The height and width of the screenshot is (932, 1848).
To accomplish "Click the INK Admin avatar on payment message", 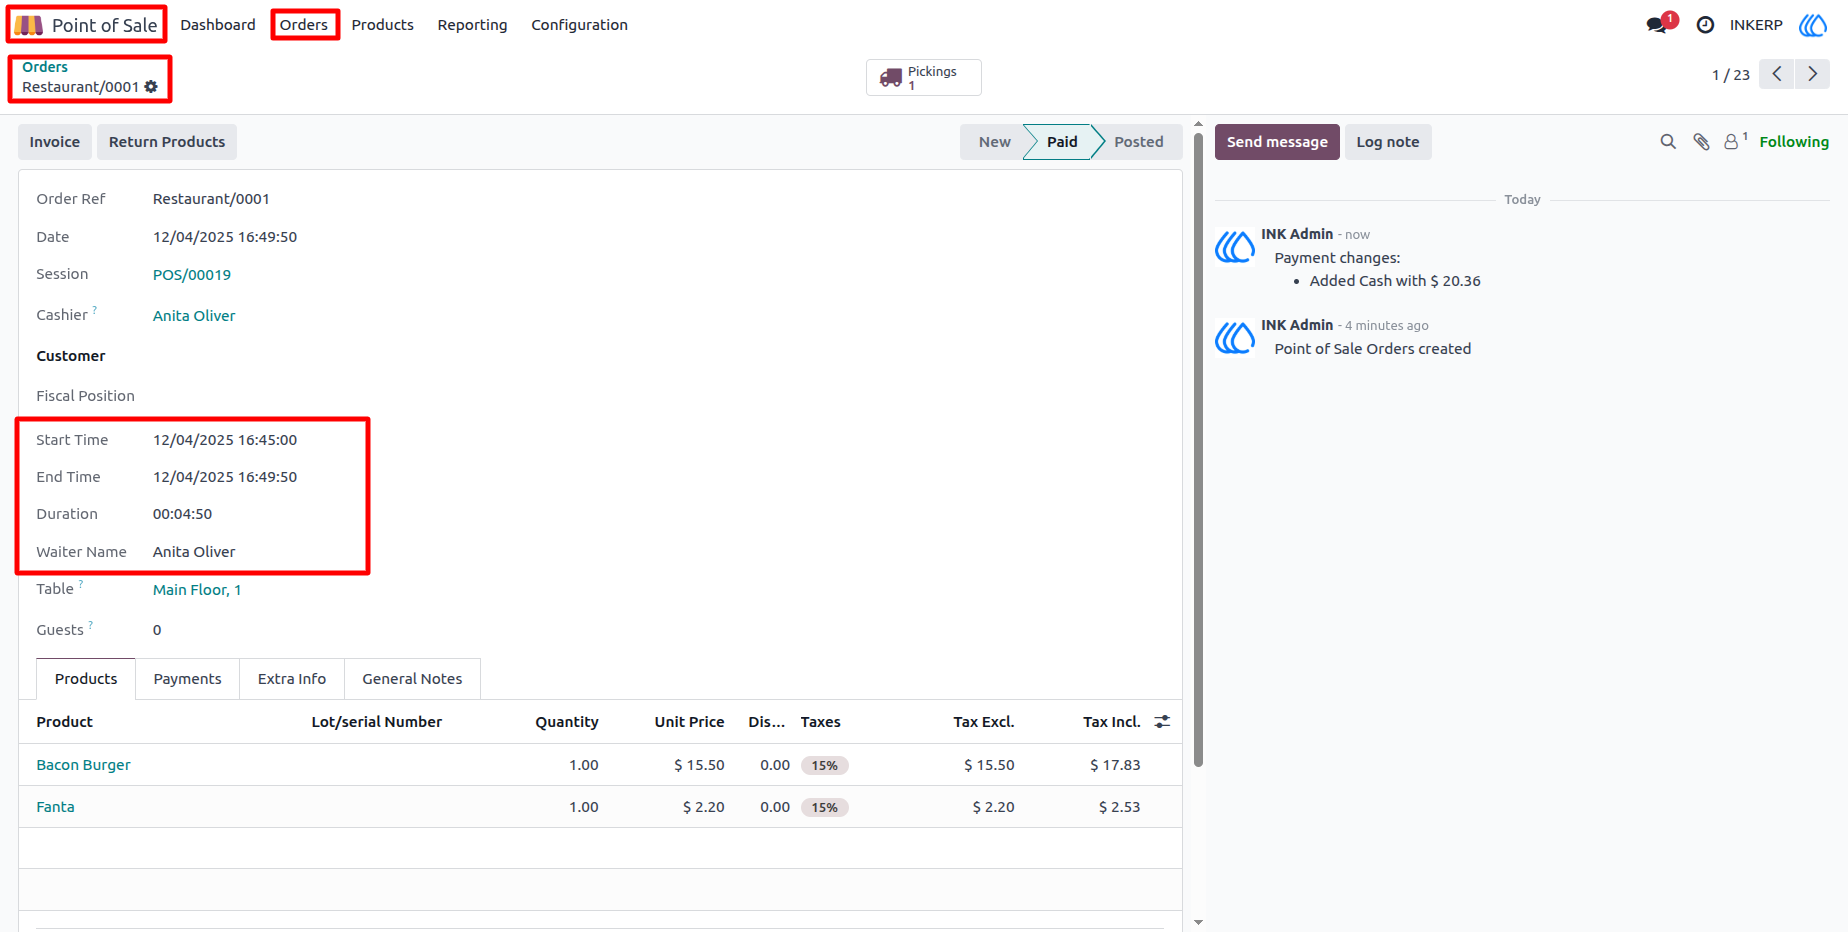I will coord(1235,246).
